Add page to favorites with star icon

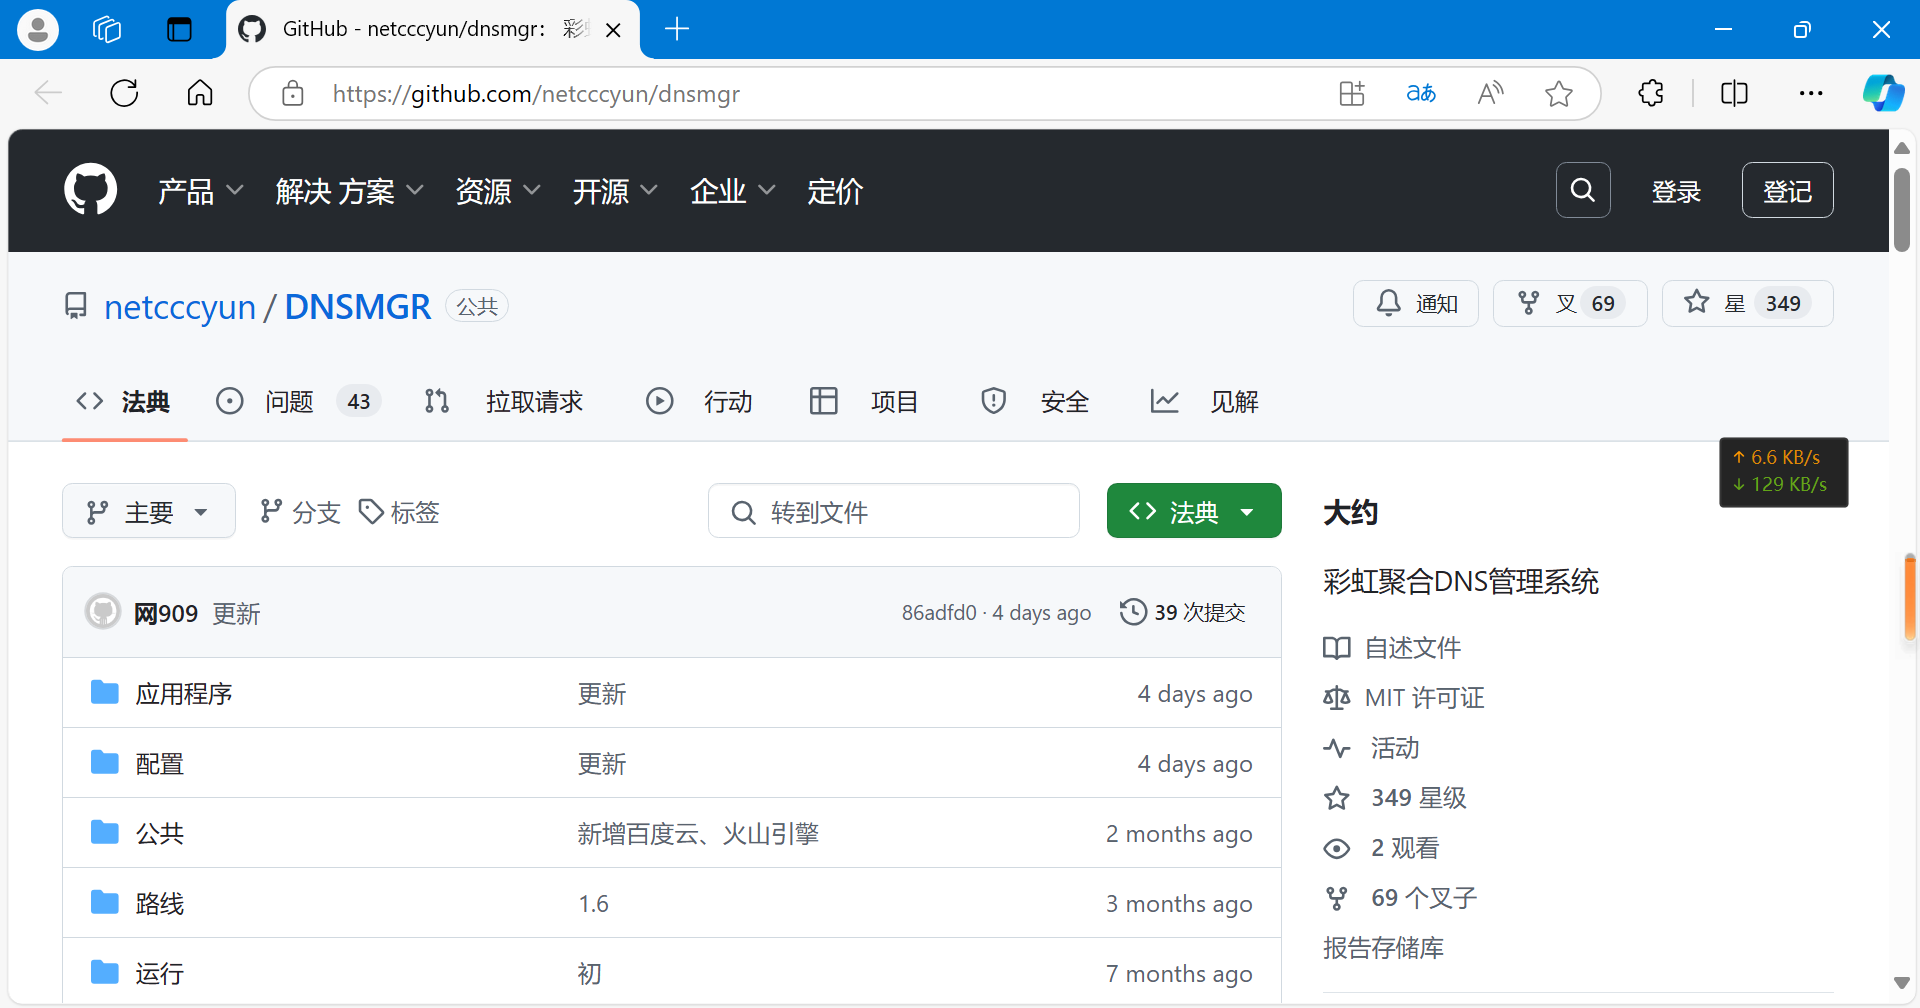(1558, 94)
